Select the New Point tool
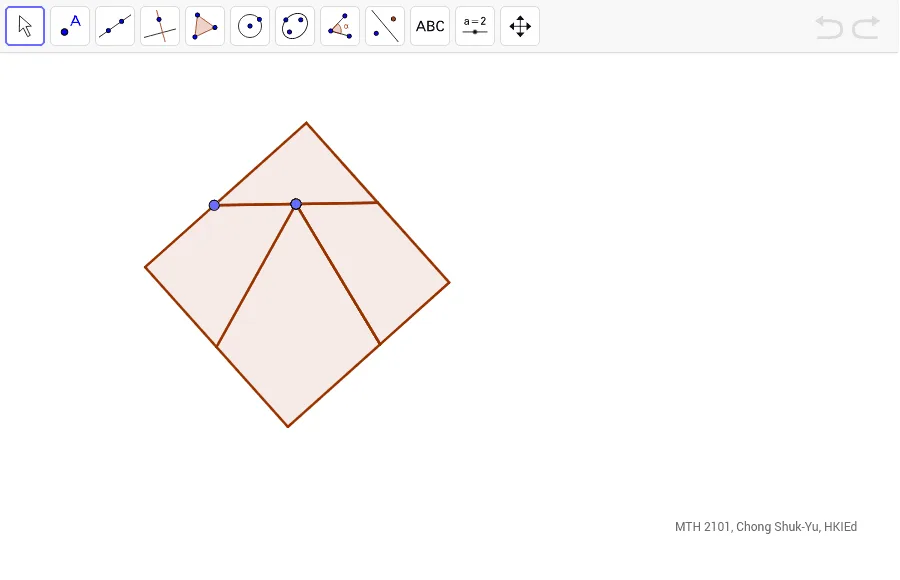 pos(70,26)
